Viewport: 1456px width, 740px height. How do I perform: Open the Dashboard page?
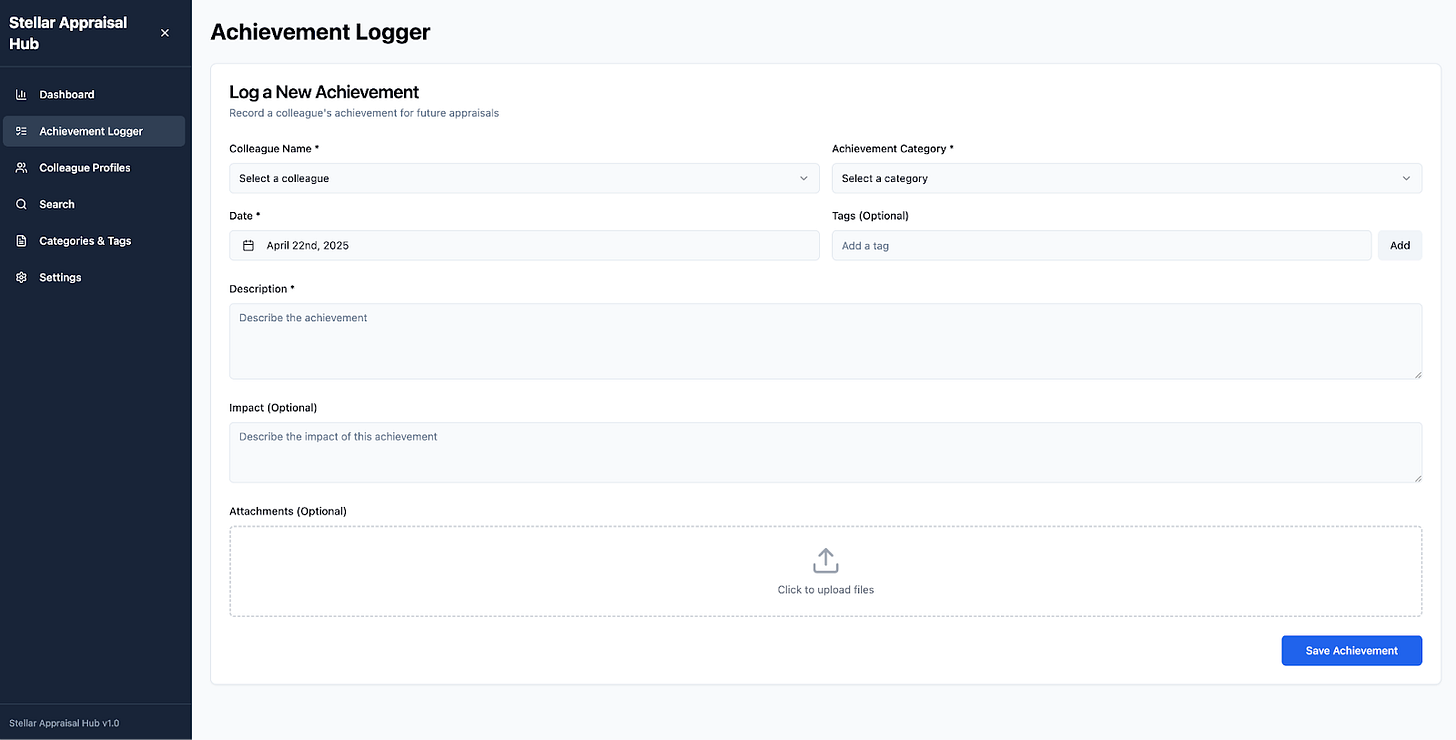(x=94, y=94)
